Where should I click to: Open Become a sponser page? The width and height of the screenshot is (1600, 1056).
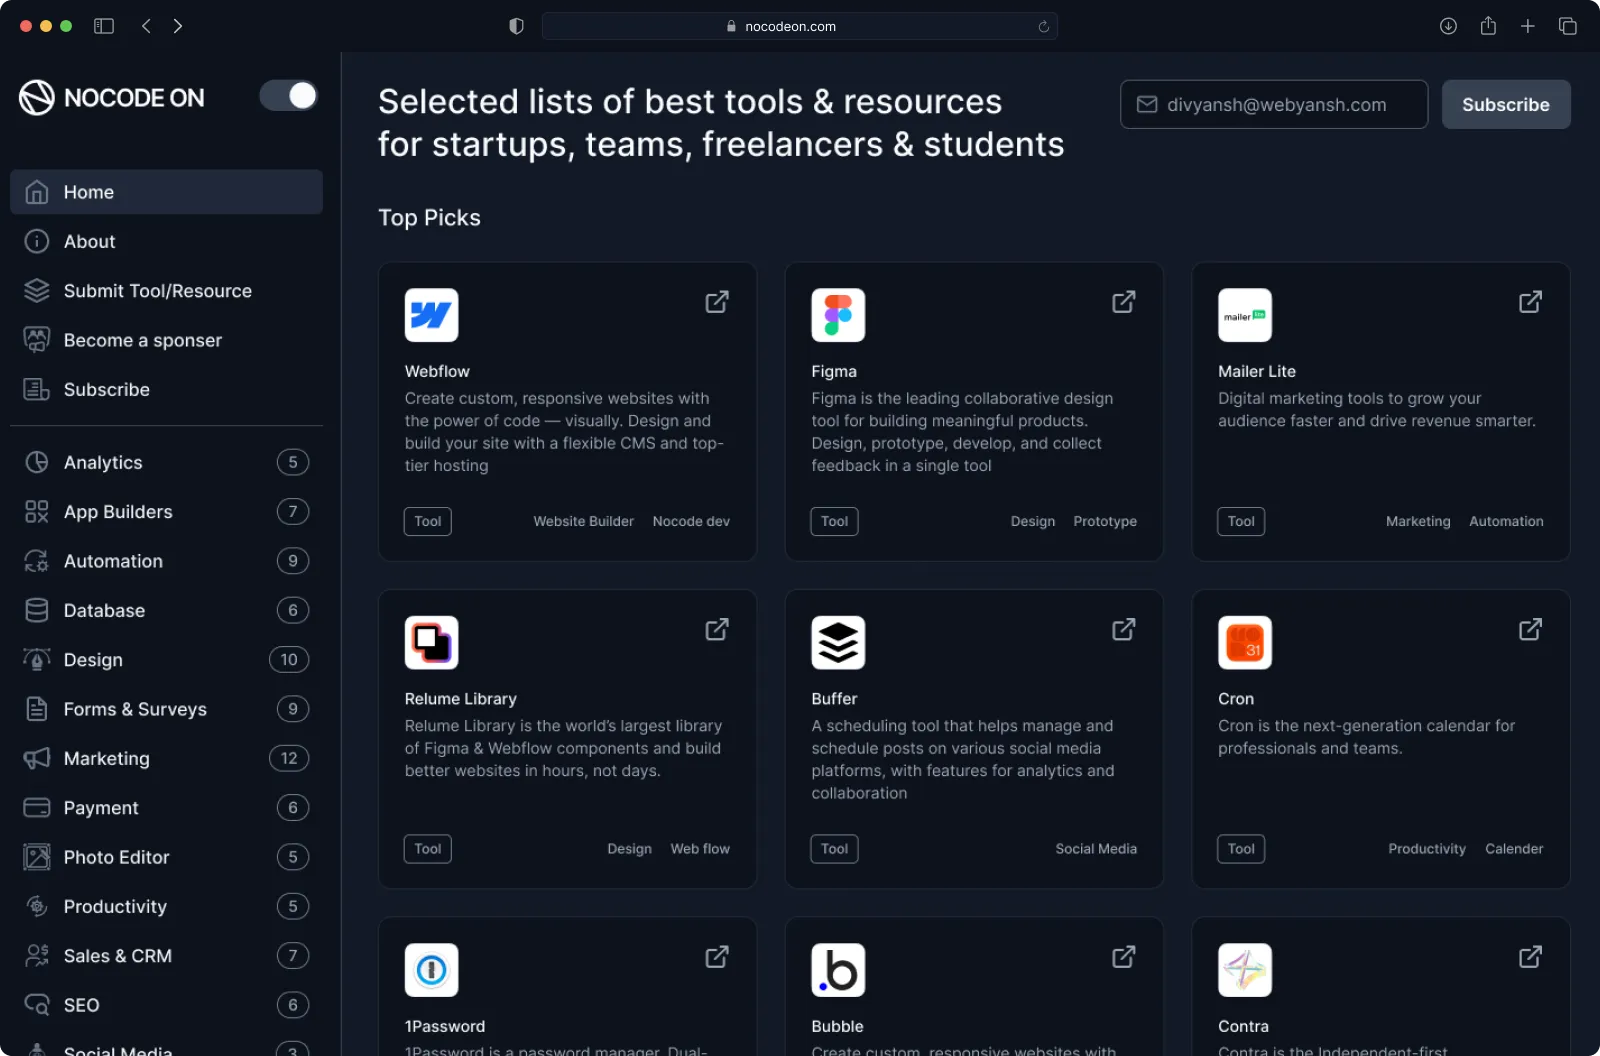pos(166,340)
